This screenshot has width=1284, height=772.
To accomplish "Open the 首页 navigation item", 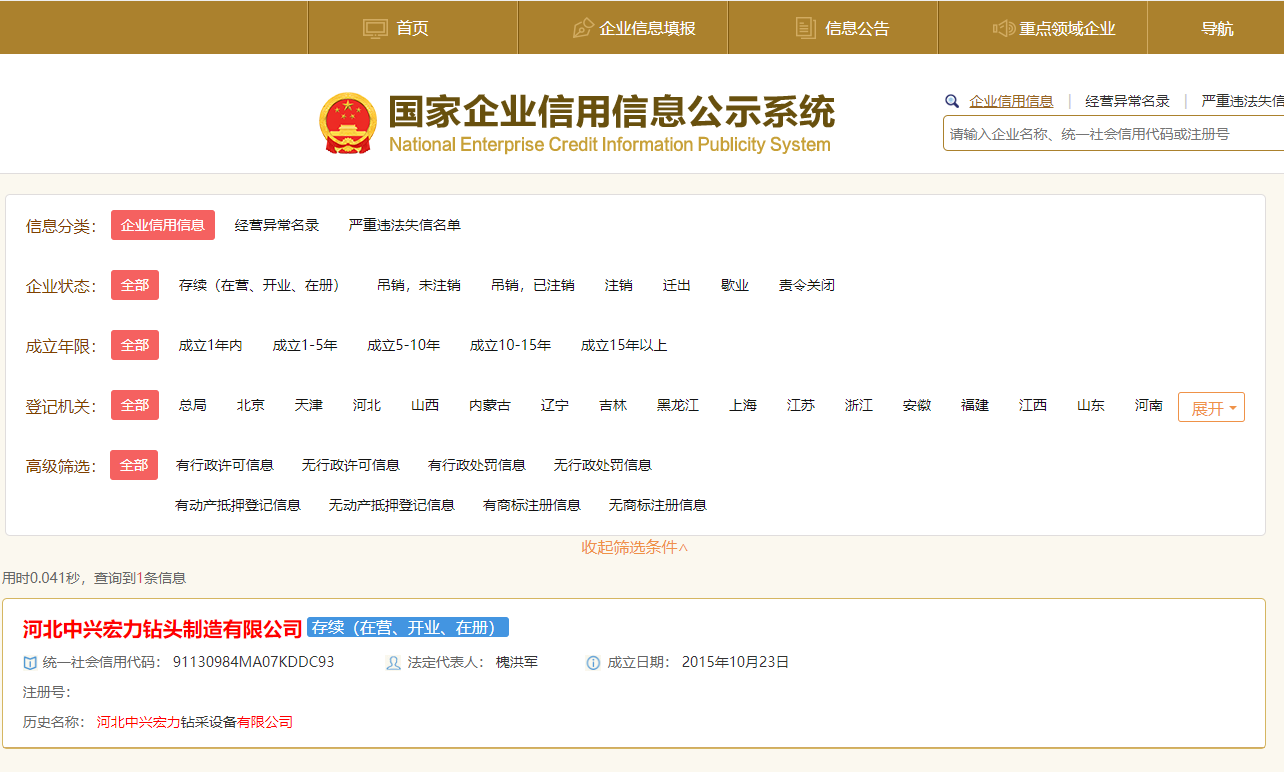I will point(413,28).
